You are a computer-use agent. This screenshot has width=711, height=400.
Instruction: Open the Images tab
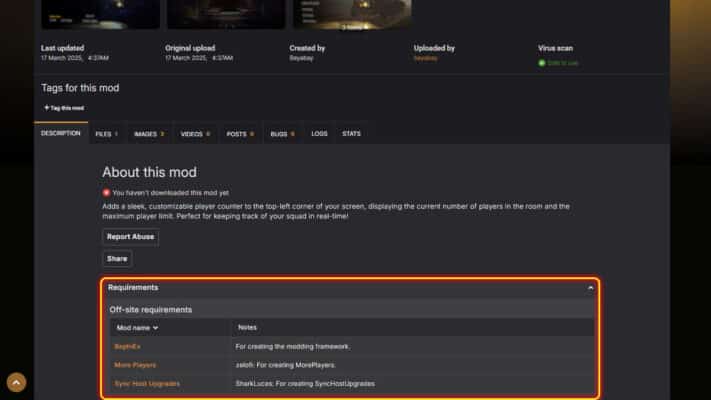pos(148,133)
